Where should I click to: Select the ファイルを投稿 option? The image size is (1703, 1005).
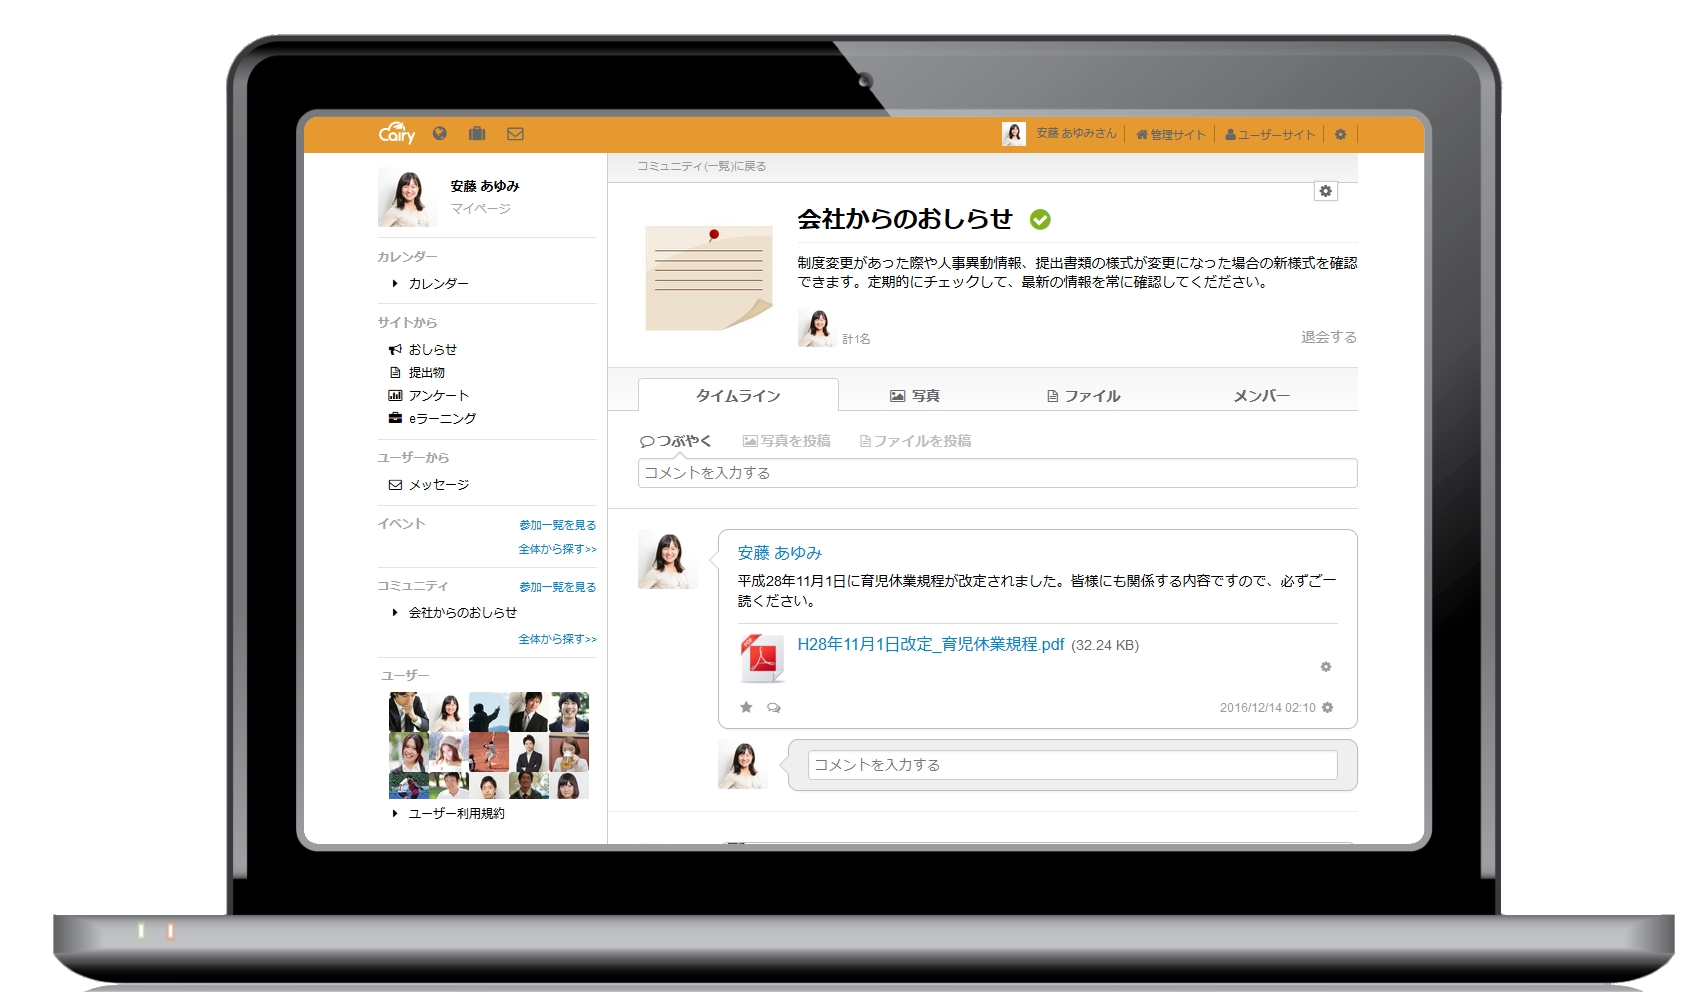tap(916, 440)
